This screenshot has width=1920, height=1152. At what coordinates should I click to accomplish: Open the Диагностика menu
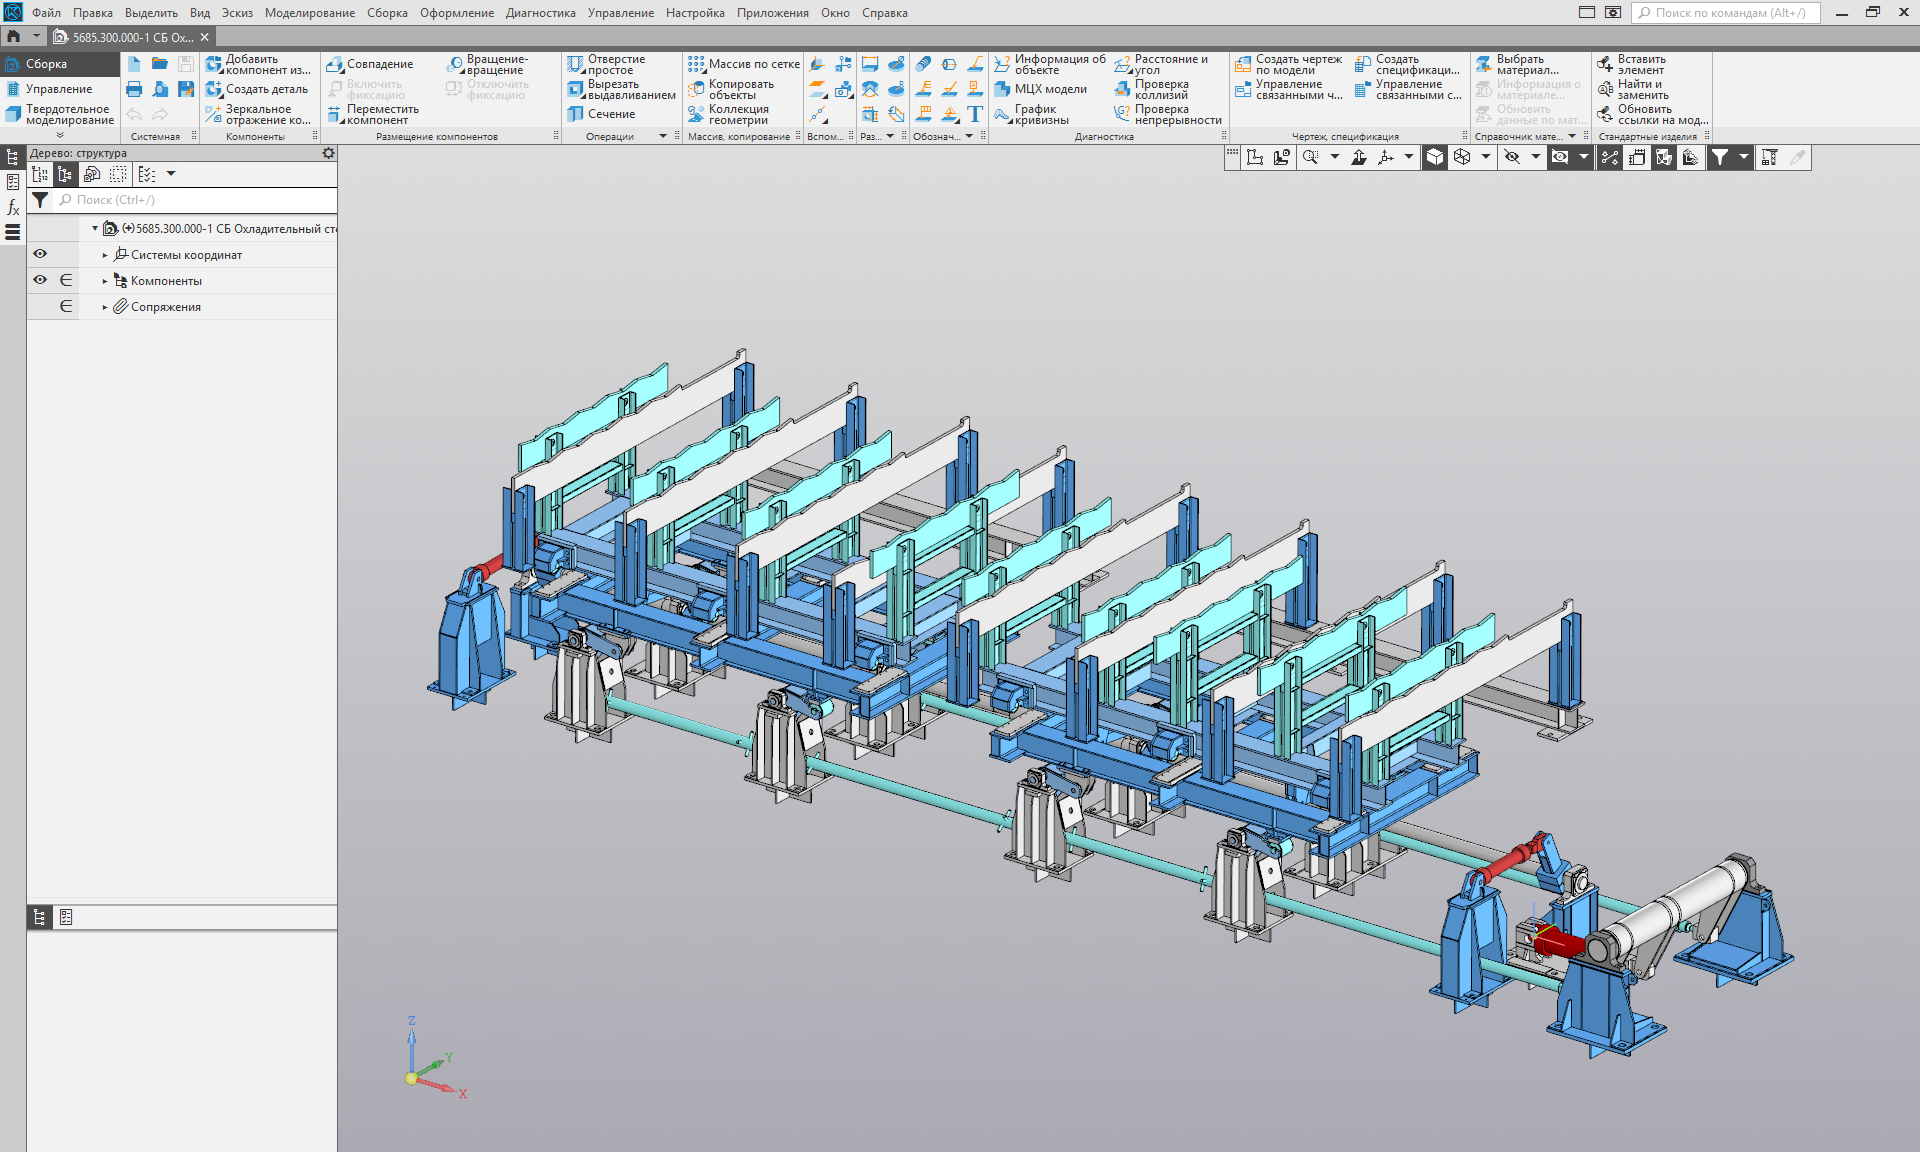[540, 13]
